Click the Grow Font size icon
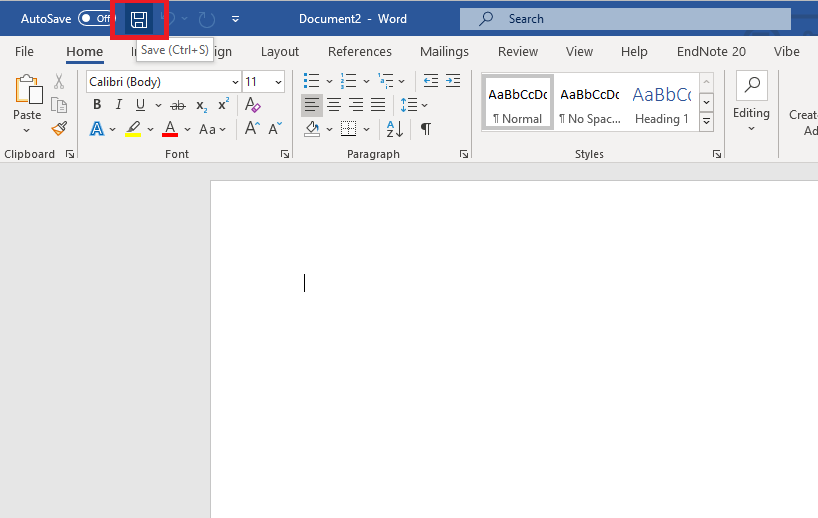The width and height of the screenshot is (818, 518). point(252,129)
